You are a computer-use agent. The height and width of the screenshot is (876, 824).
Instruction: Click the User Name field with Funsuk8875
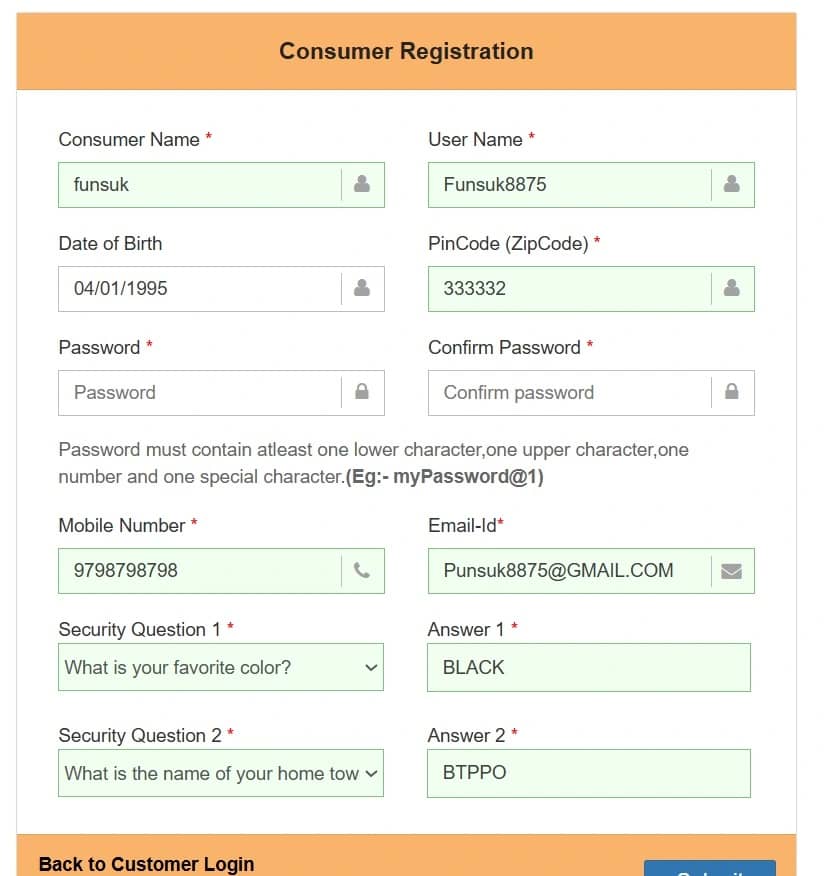(x=570, y=185)
